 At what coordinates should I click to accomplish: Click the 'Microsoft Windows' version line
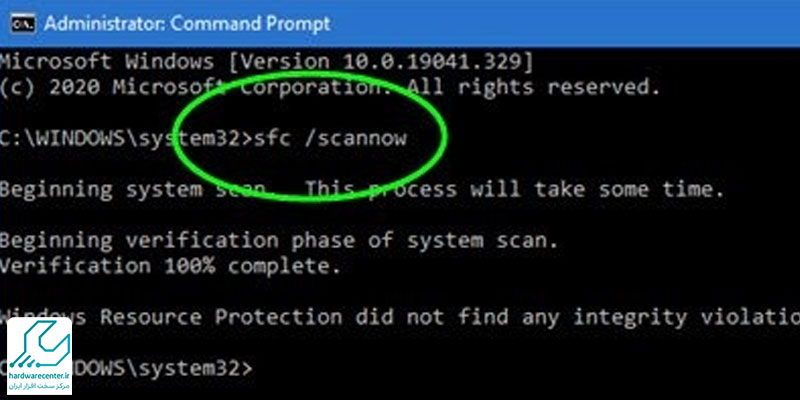point(266,62)
